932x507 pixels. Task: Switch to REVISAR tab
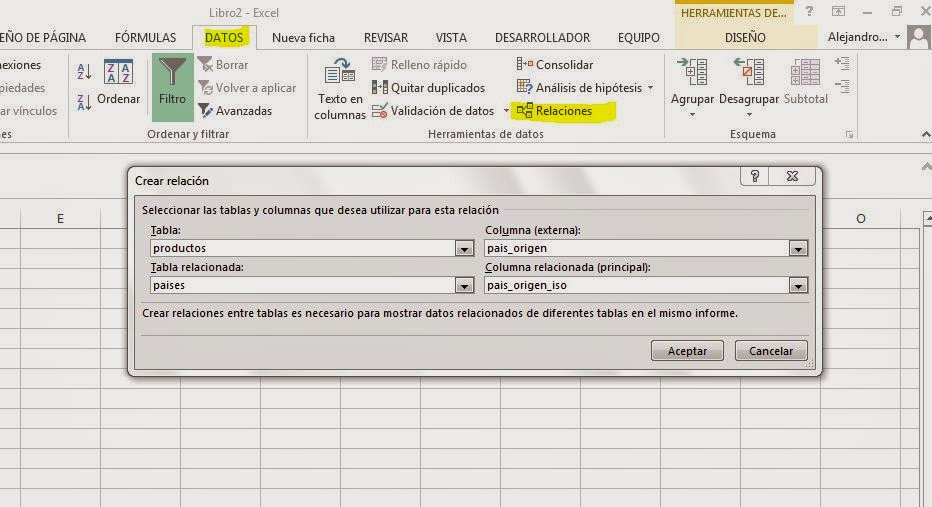(386, 37)
